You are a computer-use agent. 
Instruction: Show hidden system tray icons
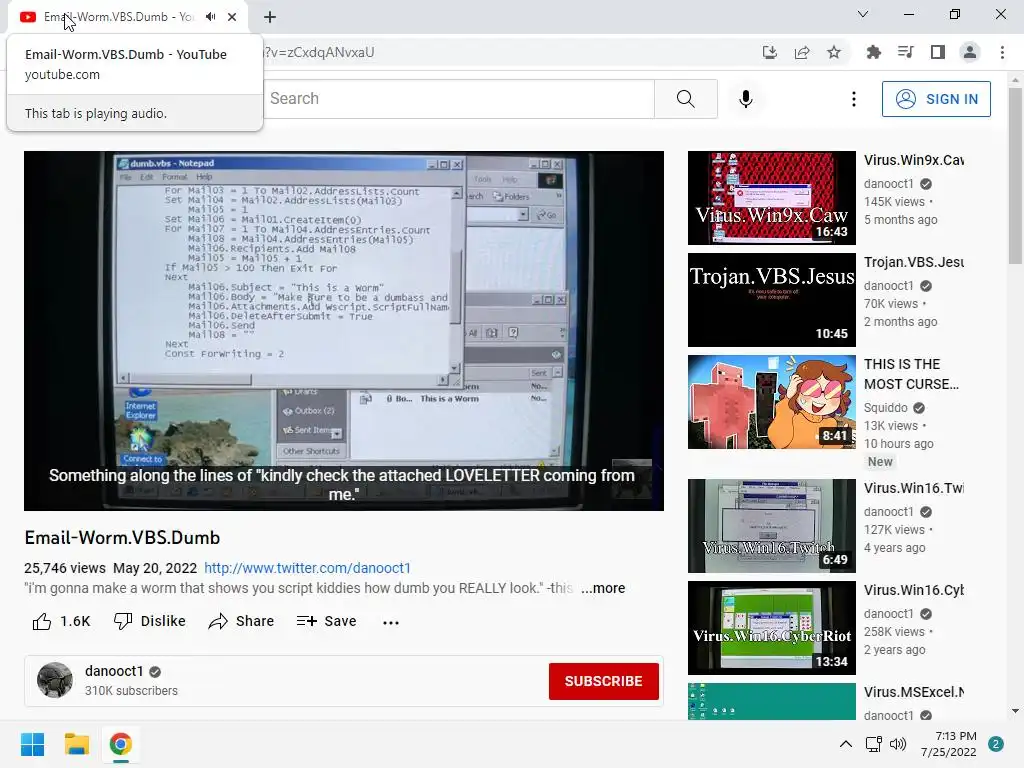pyautogui.click(x=846, y=744)
